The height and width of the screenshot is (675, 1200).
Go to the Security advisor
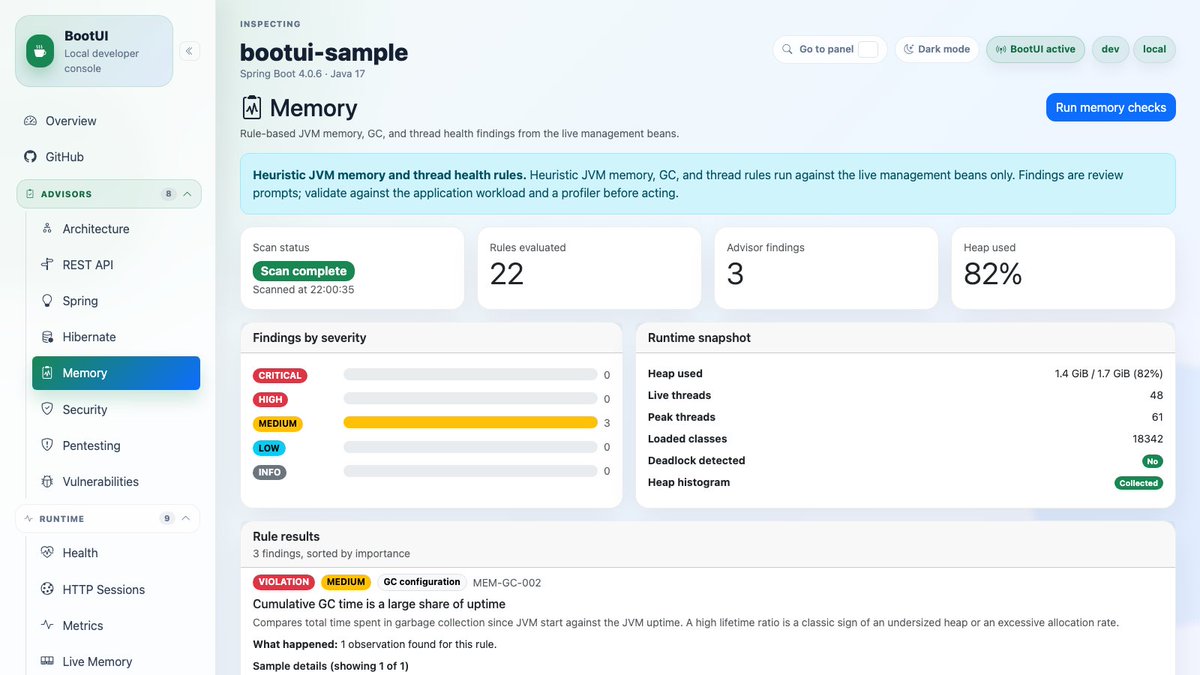pos(116,409)
